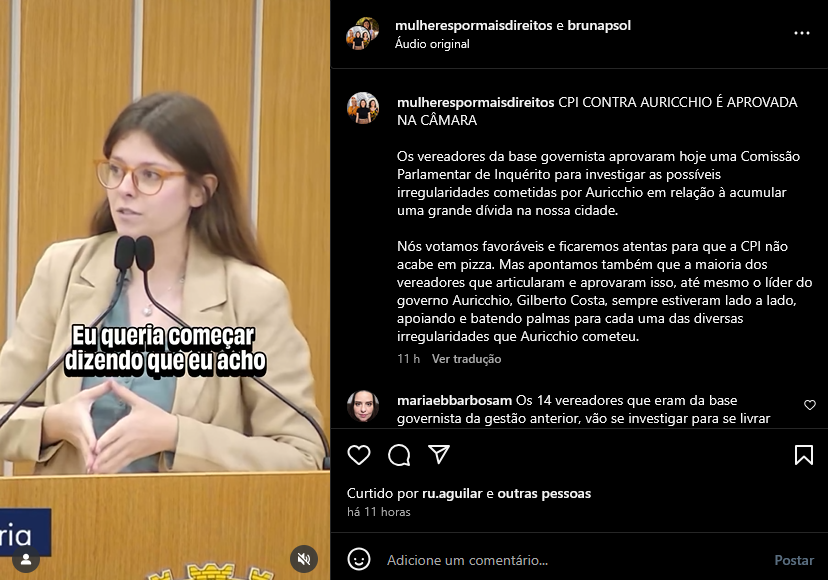Image resolution: width=828 pixels, height=580 pixels.
Task: Save post with bookmark icon
Action: tap(804, 455)
